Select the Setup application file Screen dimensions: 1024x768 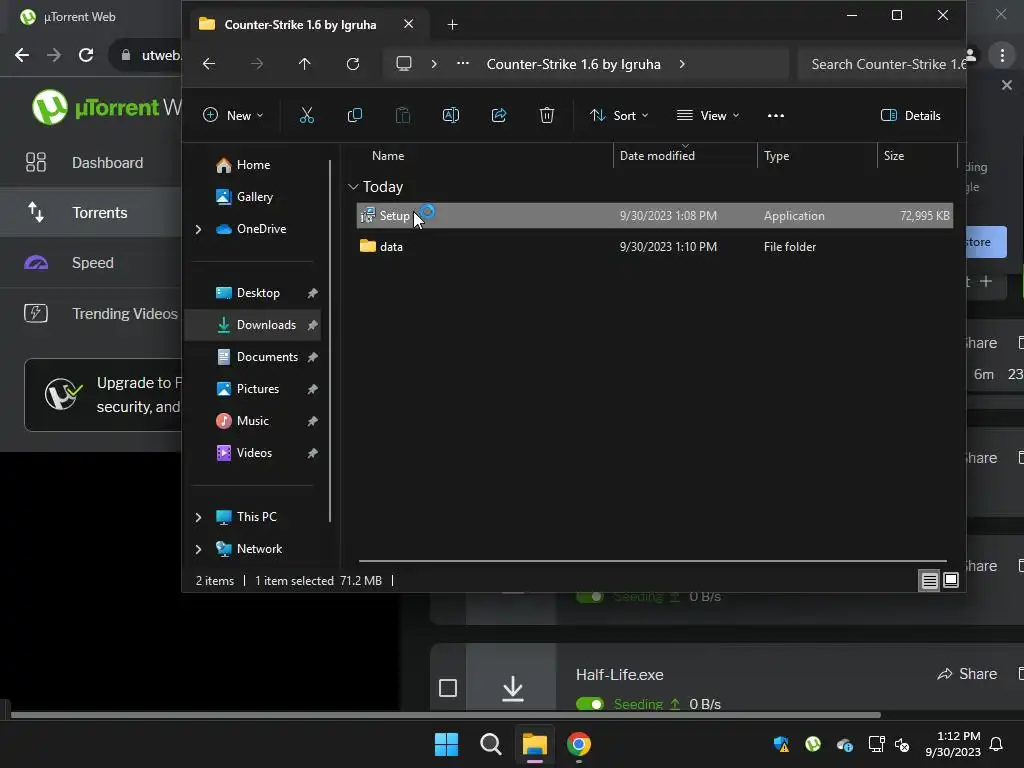coord(654,216)
